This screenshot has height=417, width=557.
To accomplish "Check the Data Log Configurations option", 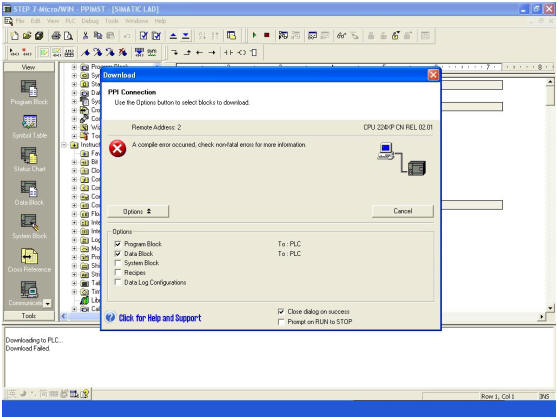I will 118,282.
